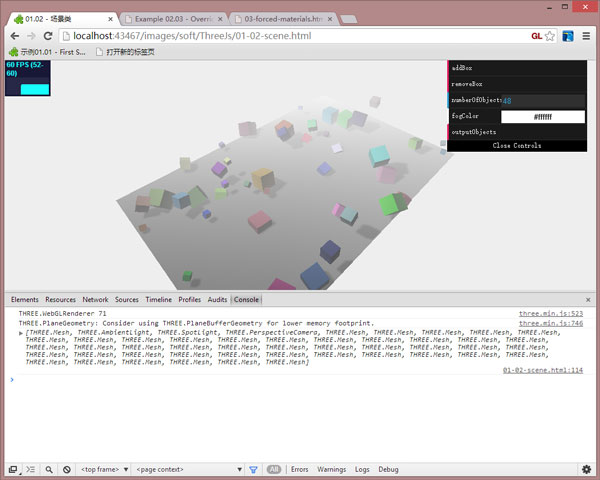
Task: Bookmark this page with the star icon
Action: pyautogui.click(x=550, y=36)
